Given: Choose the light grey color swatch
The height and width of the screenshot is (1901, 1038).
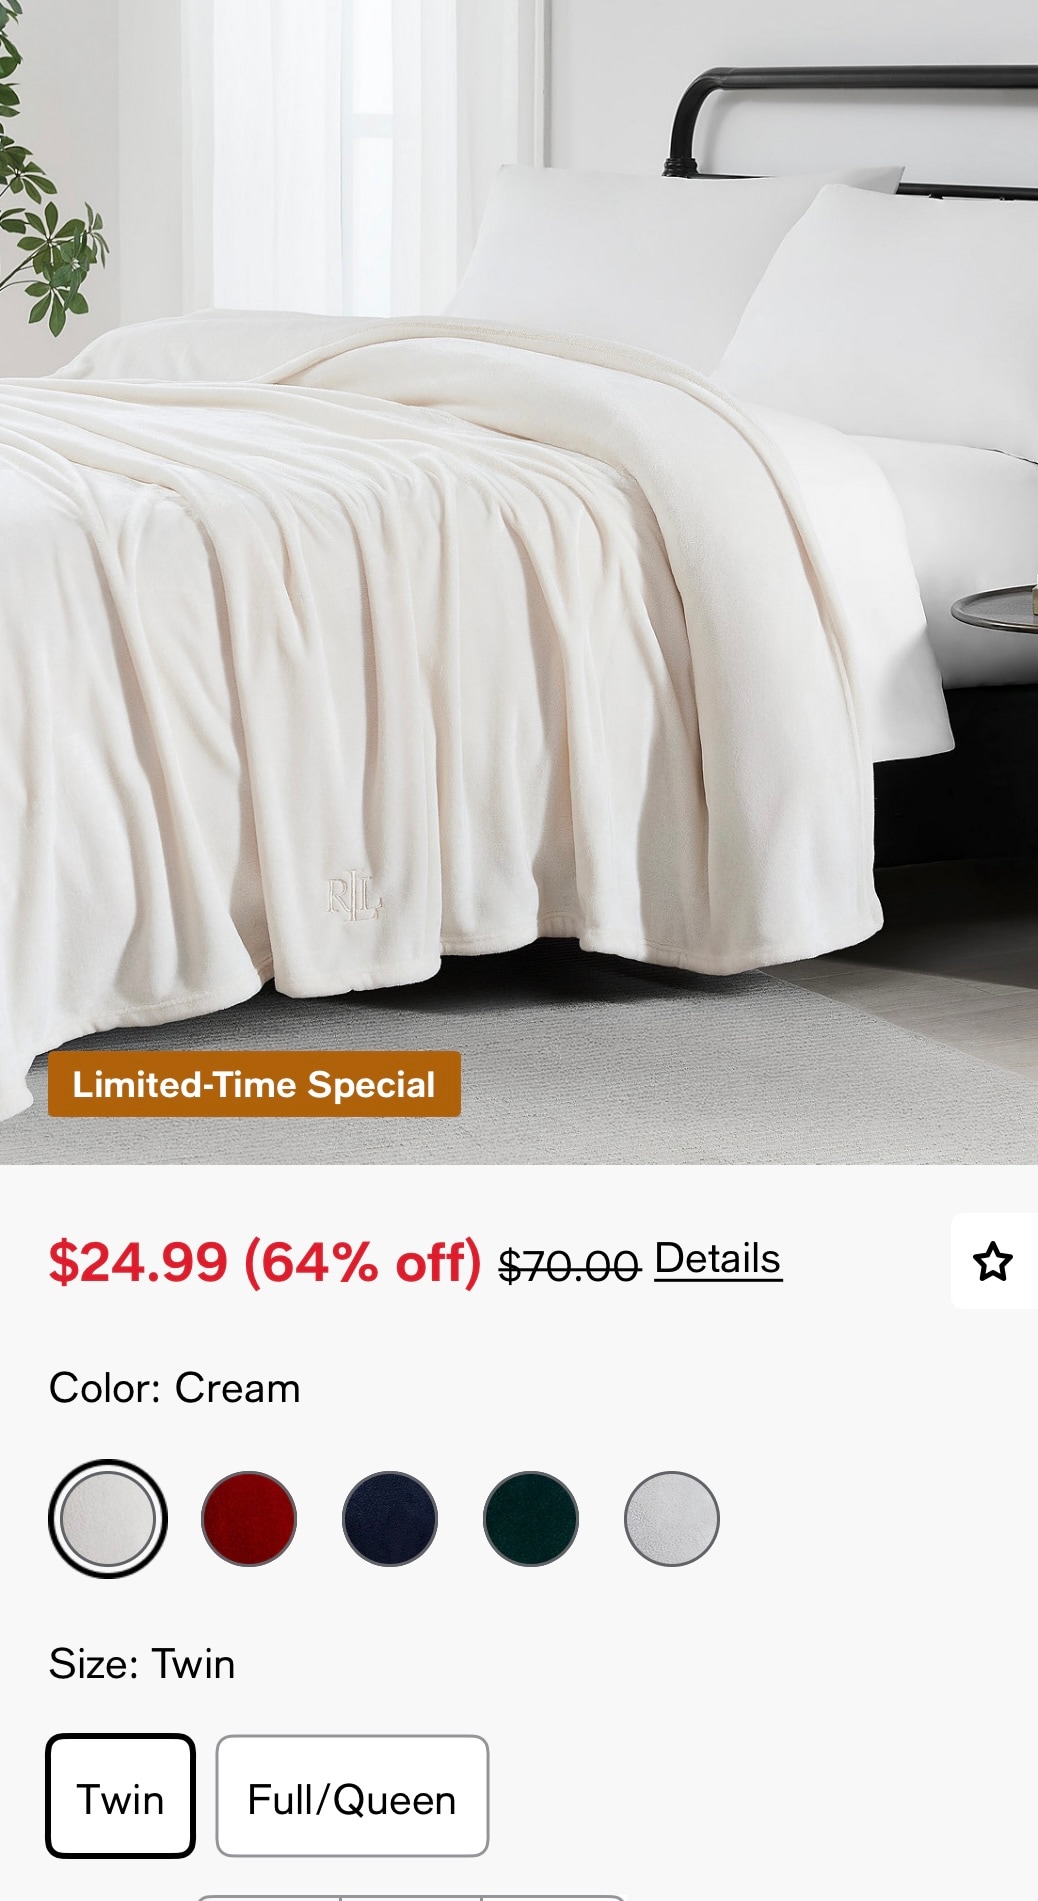Looking at the screenshot, I should (672, 1519).
